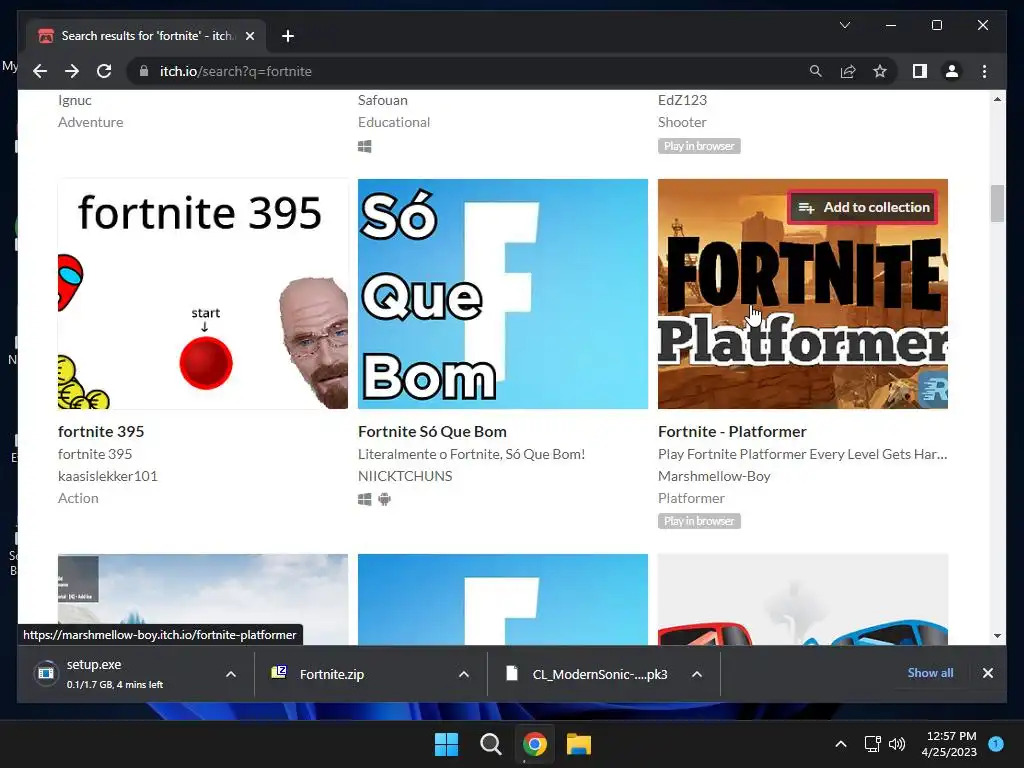The width and height of the screenshot is (1024, 768).
Task: Open the Windows Start menu
Action: click(447, 744)
